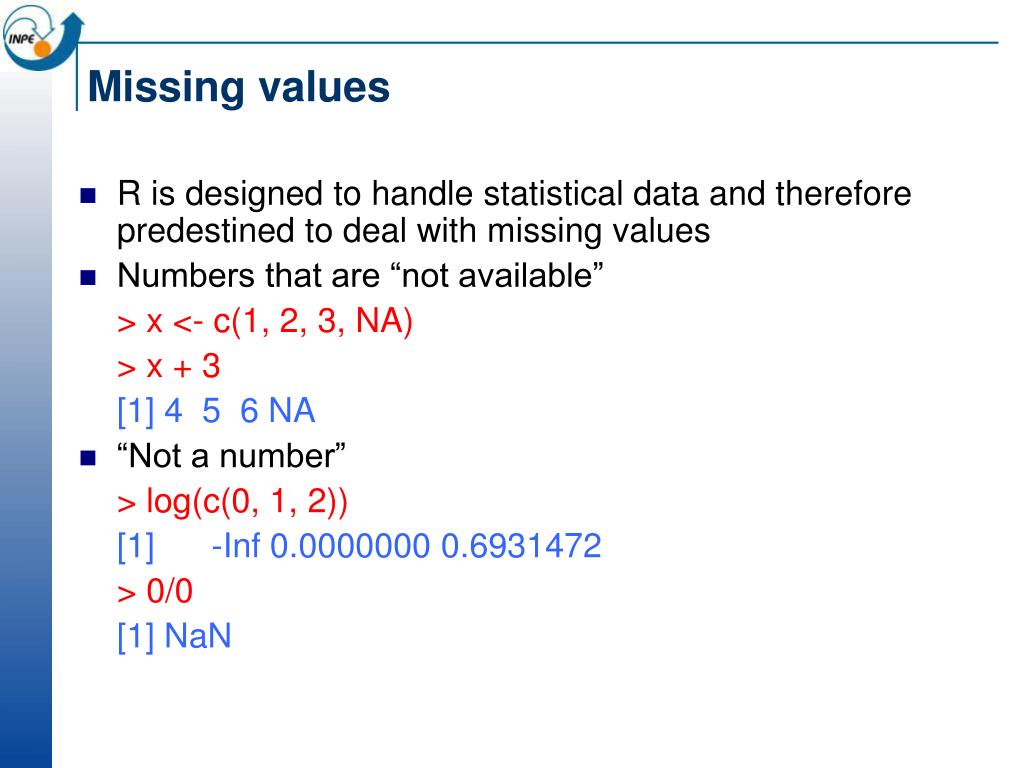Select the '[1] NaN' output line
This screenshot has width=1024, height=768.
[174, 636]
